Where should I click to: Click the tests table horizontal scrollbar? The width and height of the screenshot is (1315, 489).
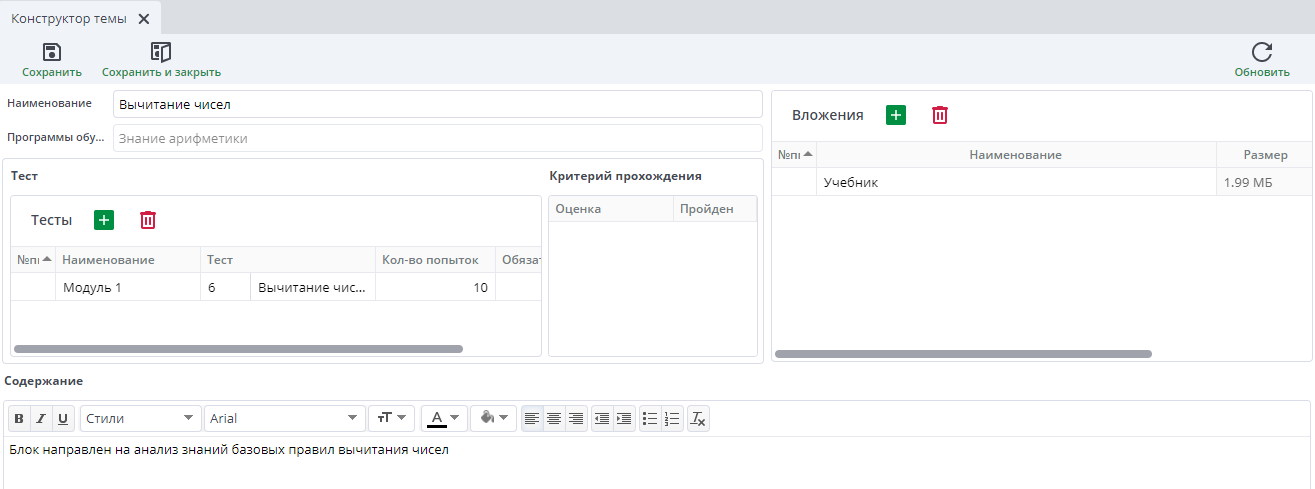pyautogui.click(x=238, y=349)
